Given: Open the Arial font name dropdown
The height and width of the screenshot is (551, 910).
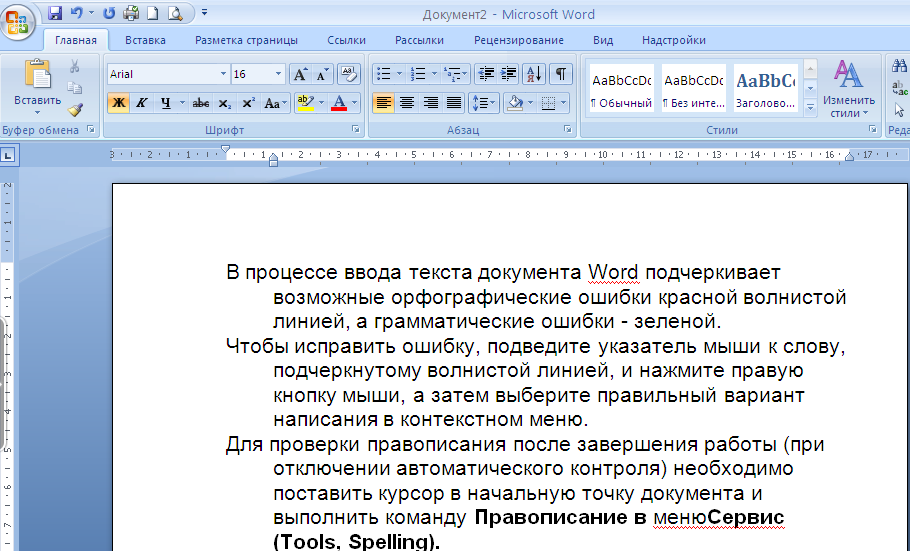Looking at the screenshot, I should tap(223, 74).
